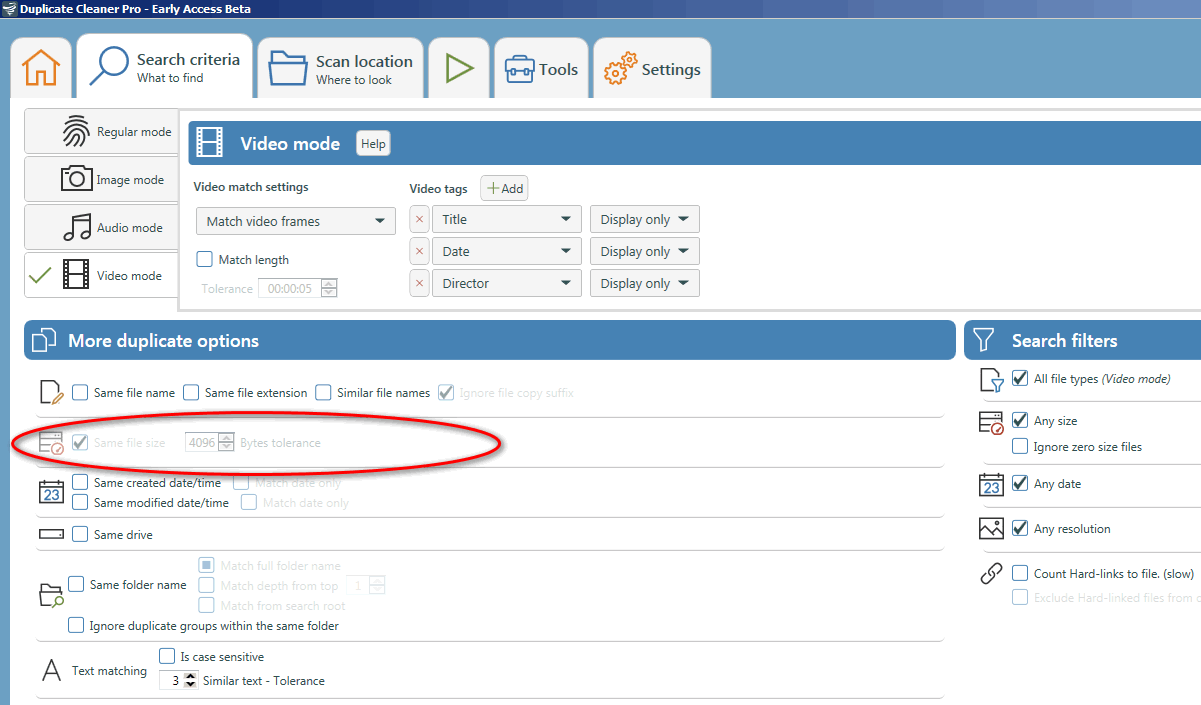Click the Help button in Video mode header
This screenshot has height=705, width=1201.
(x=373, y=144)
